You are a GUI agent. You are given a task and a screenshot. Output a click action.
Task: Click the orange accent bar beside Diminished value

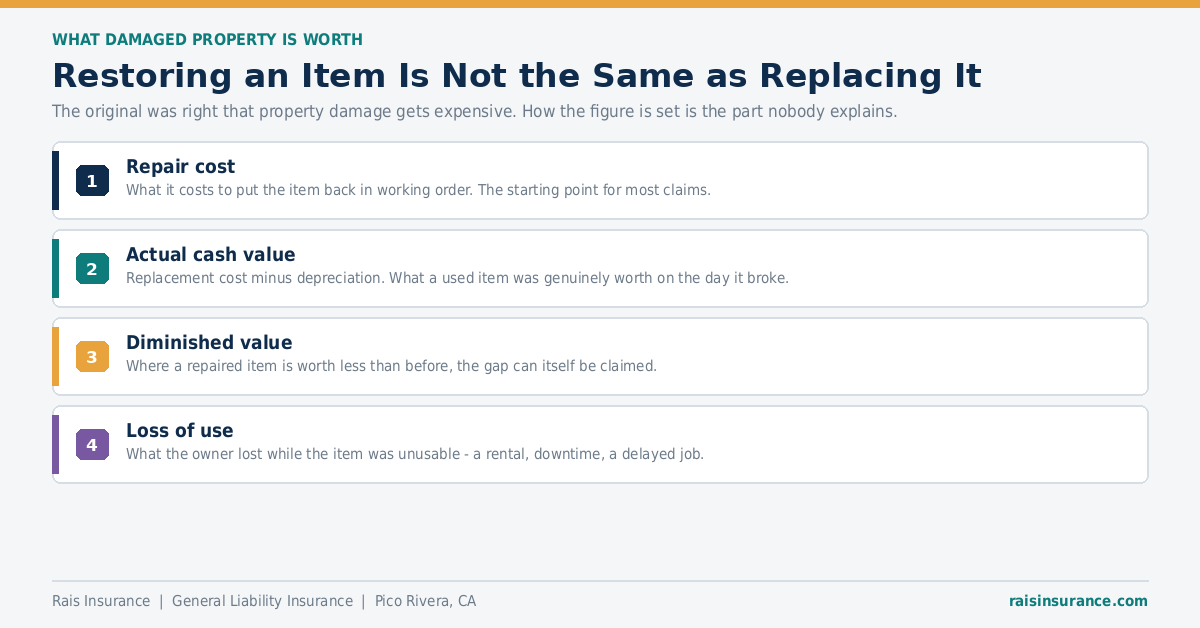[56, 357]
